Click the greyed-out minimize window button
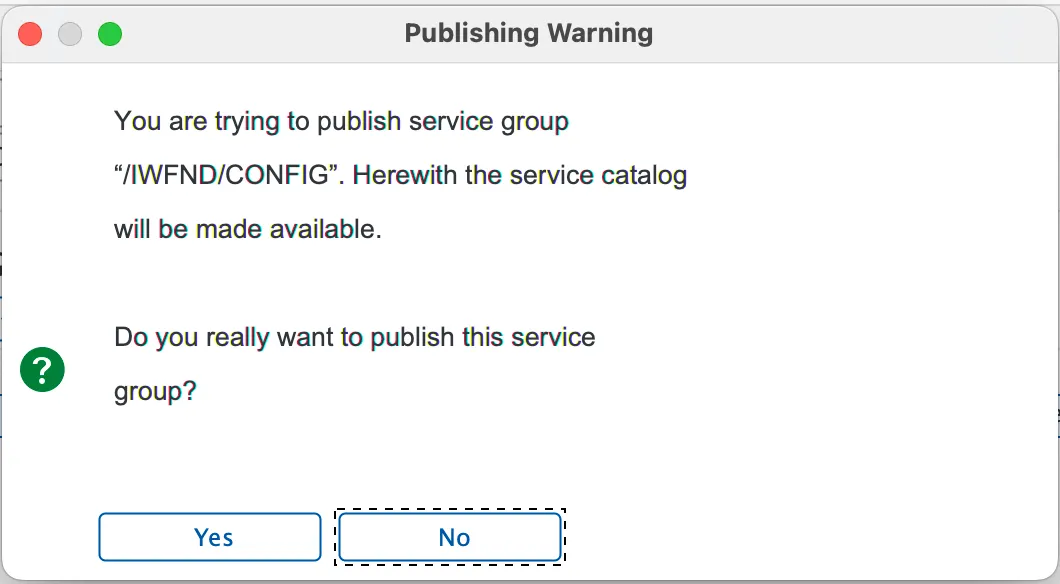The image size is (1060, 584). coord(70,33)
